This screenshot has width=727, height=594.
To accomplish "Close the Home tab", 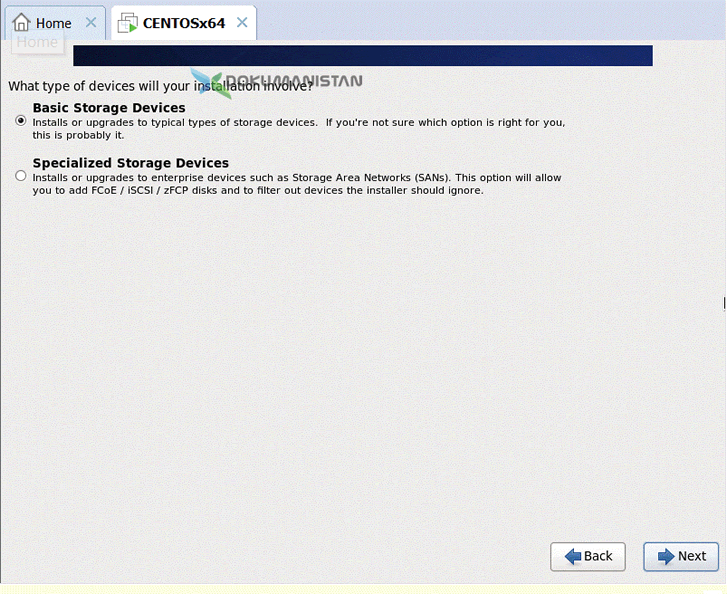I will click(91, 22).
